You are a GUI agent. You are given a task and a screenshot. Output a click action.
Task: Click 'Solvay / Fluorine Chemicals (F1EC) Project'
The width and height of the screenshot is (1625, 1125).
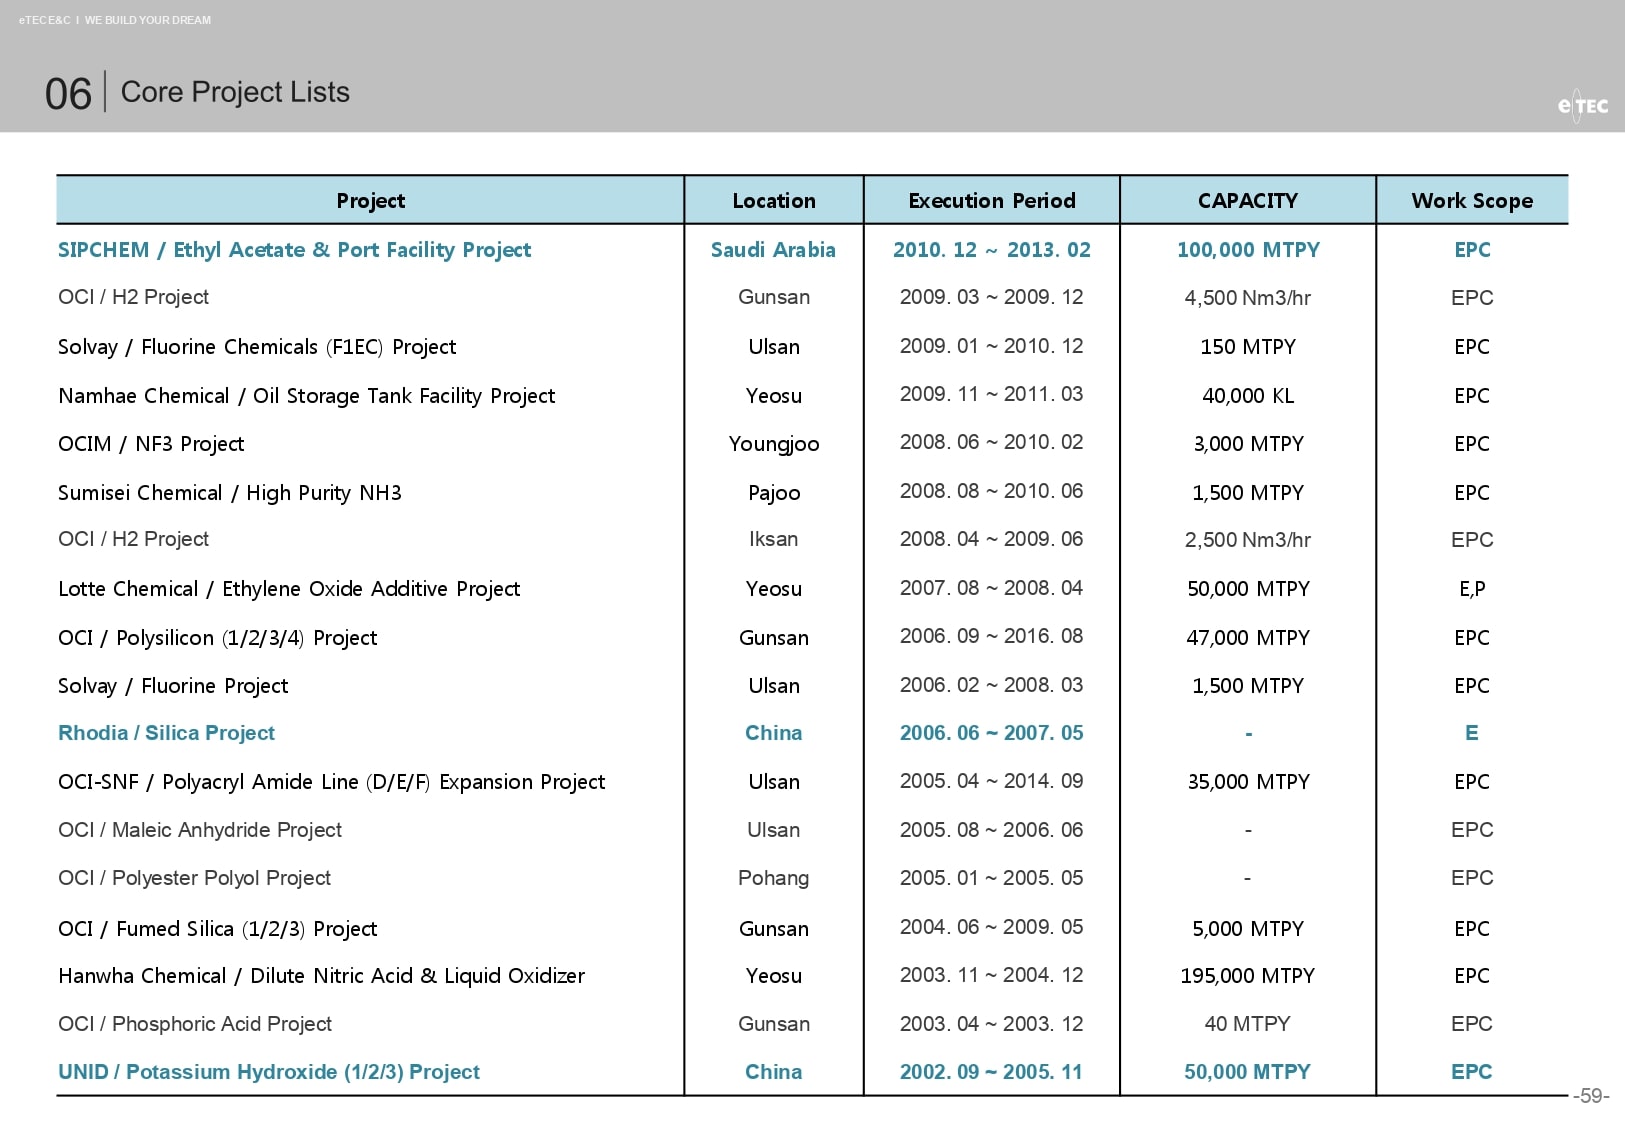[x=257, y=347]
